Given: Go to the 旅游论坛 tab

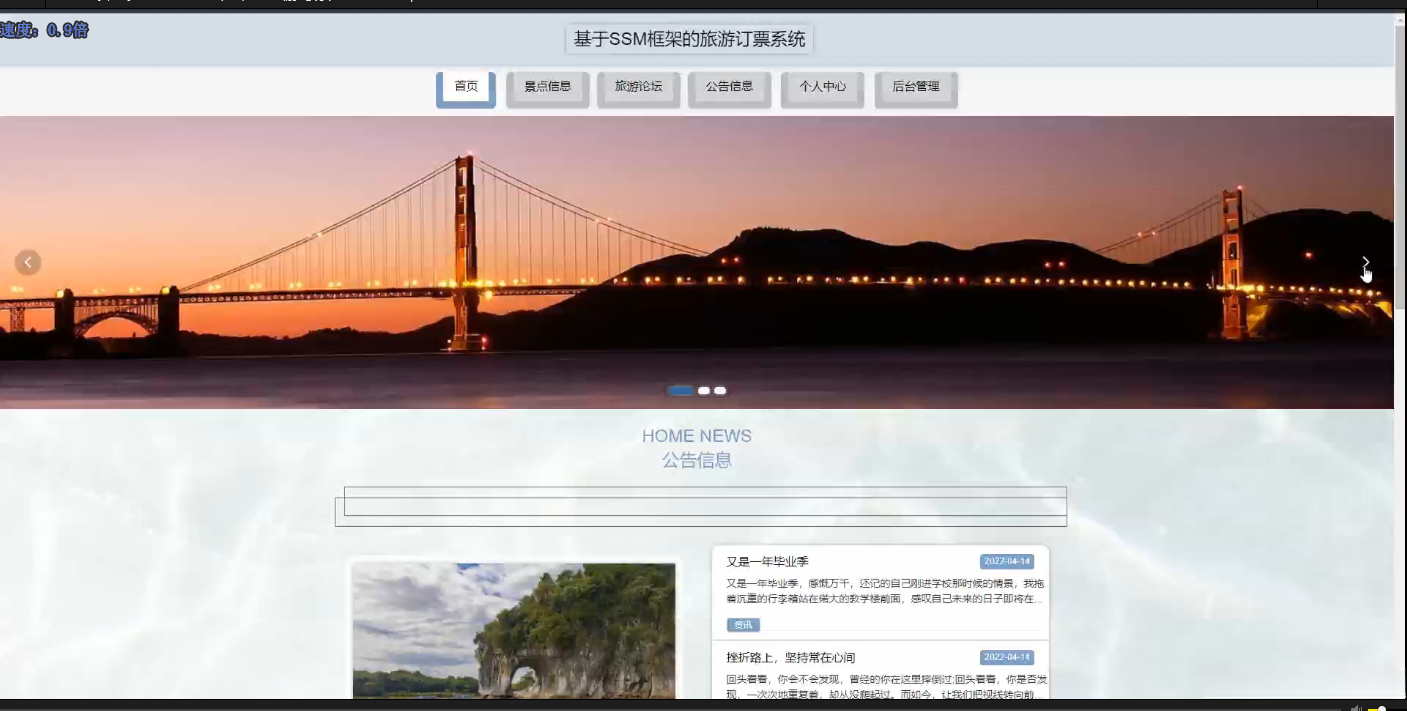Looking at the screenshot, I should click(638, 88).
